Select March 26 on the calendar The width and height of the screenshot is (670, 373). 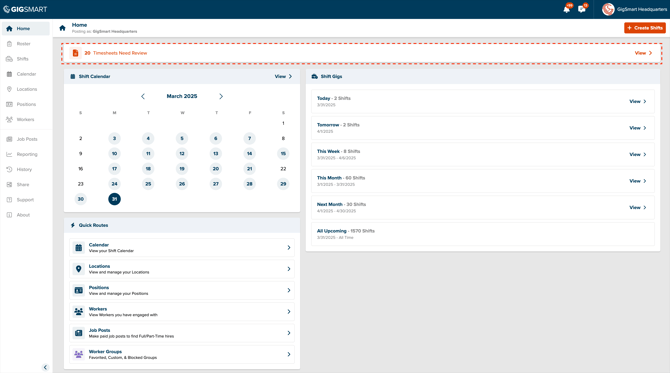click(x=182, y=184)
